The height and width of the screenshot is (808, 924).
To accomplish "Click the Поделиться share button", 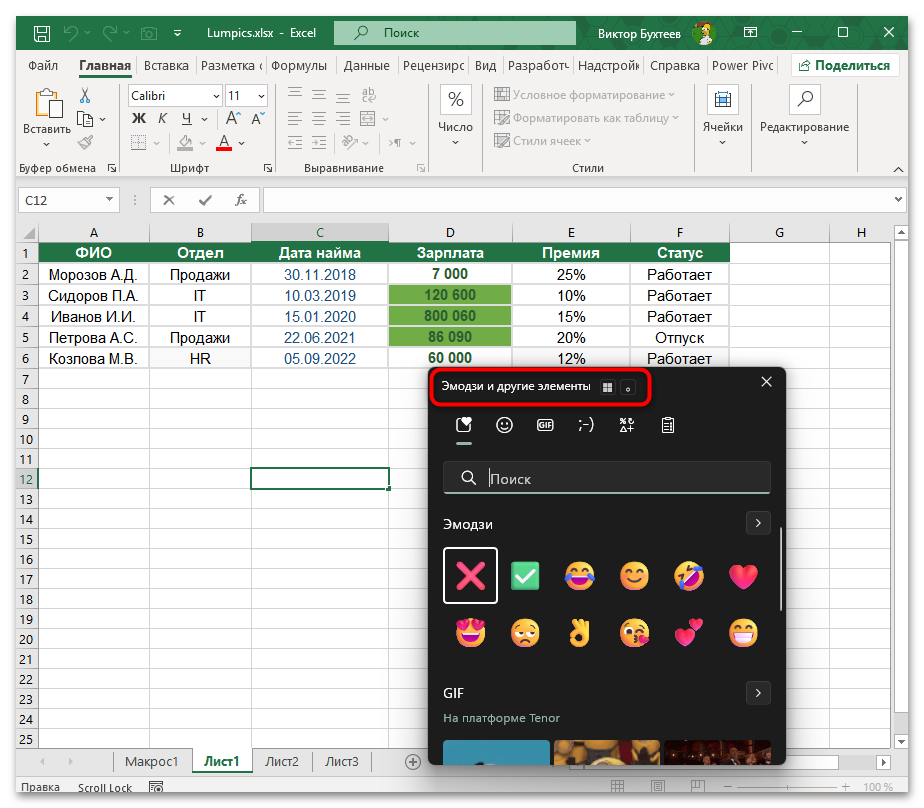I will [844, 66].
